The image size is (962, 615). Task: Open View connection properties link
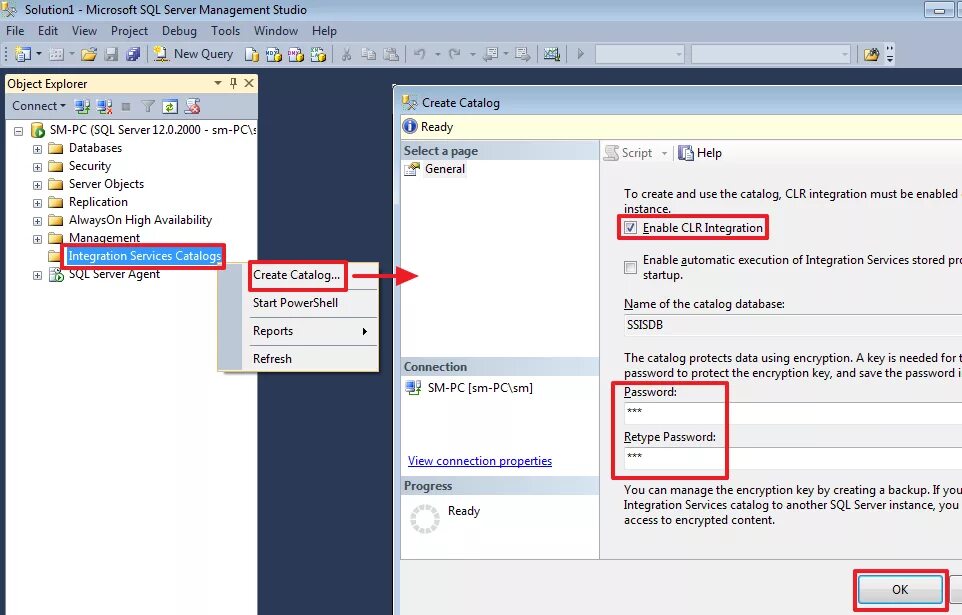[x=480, y=460]
